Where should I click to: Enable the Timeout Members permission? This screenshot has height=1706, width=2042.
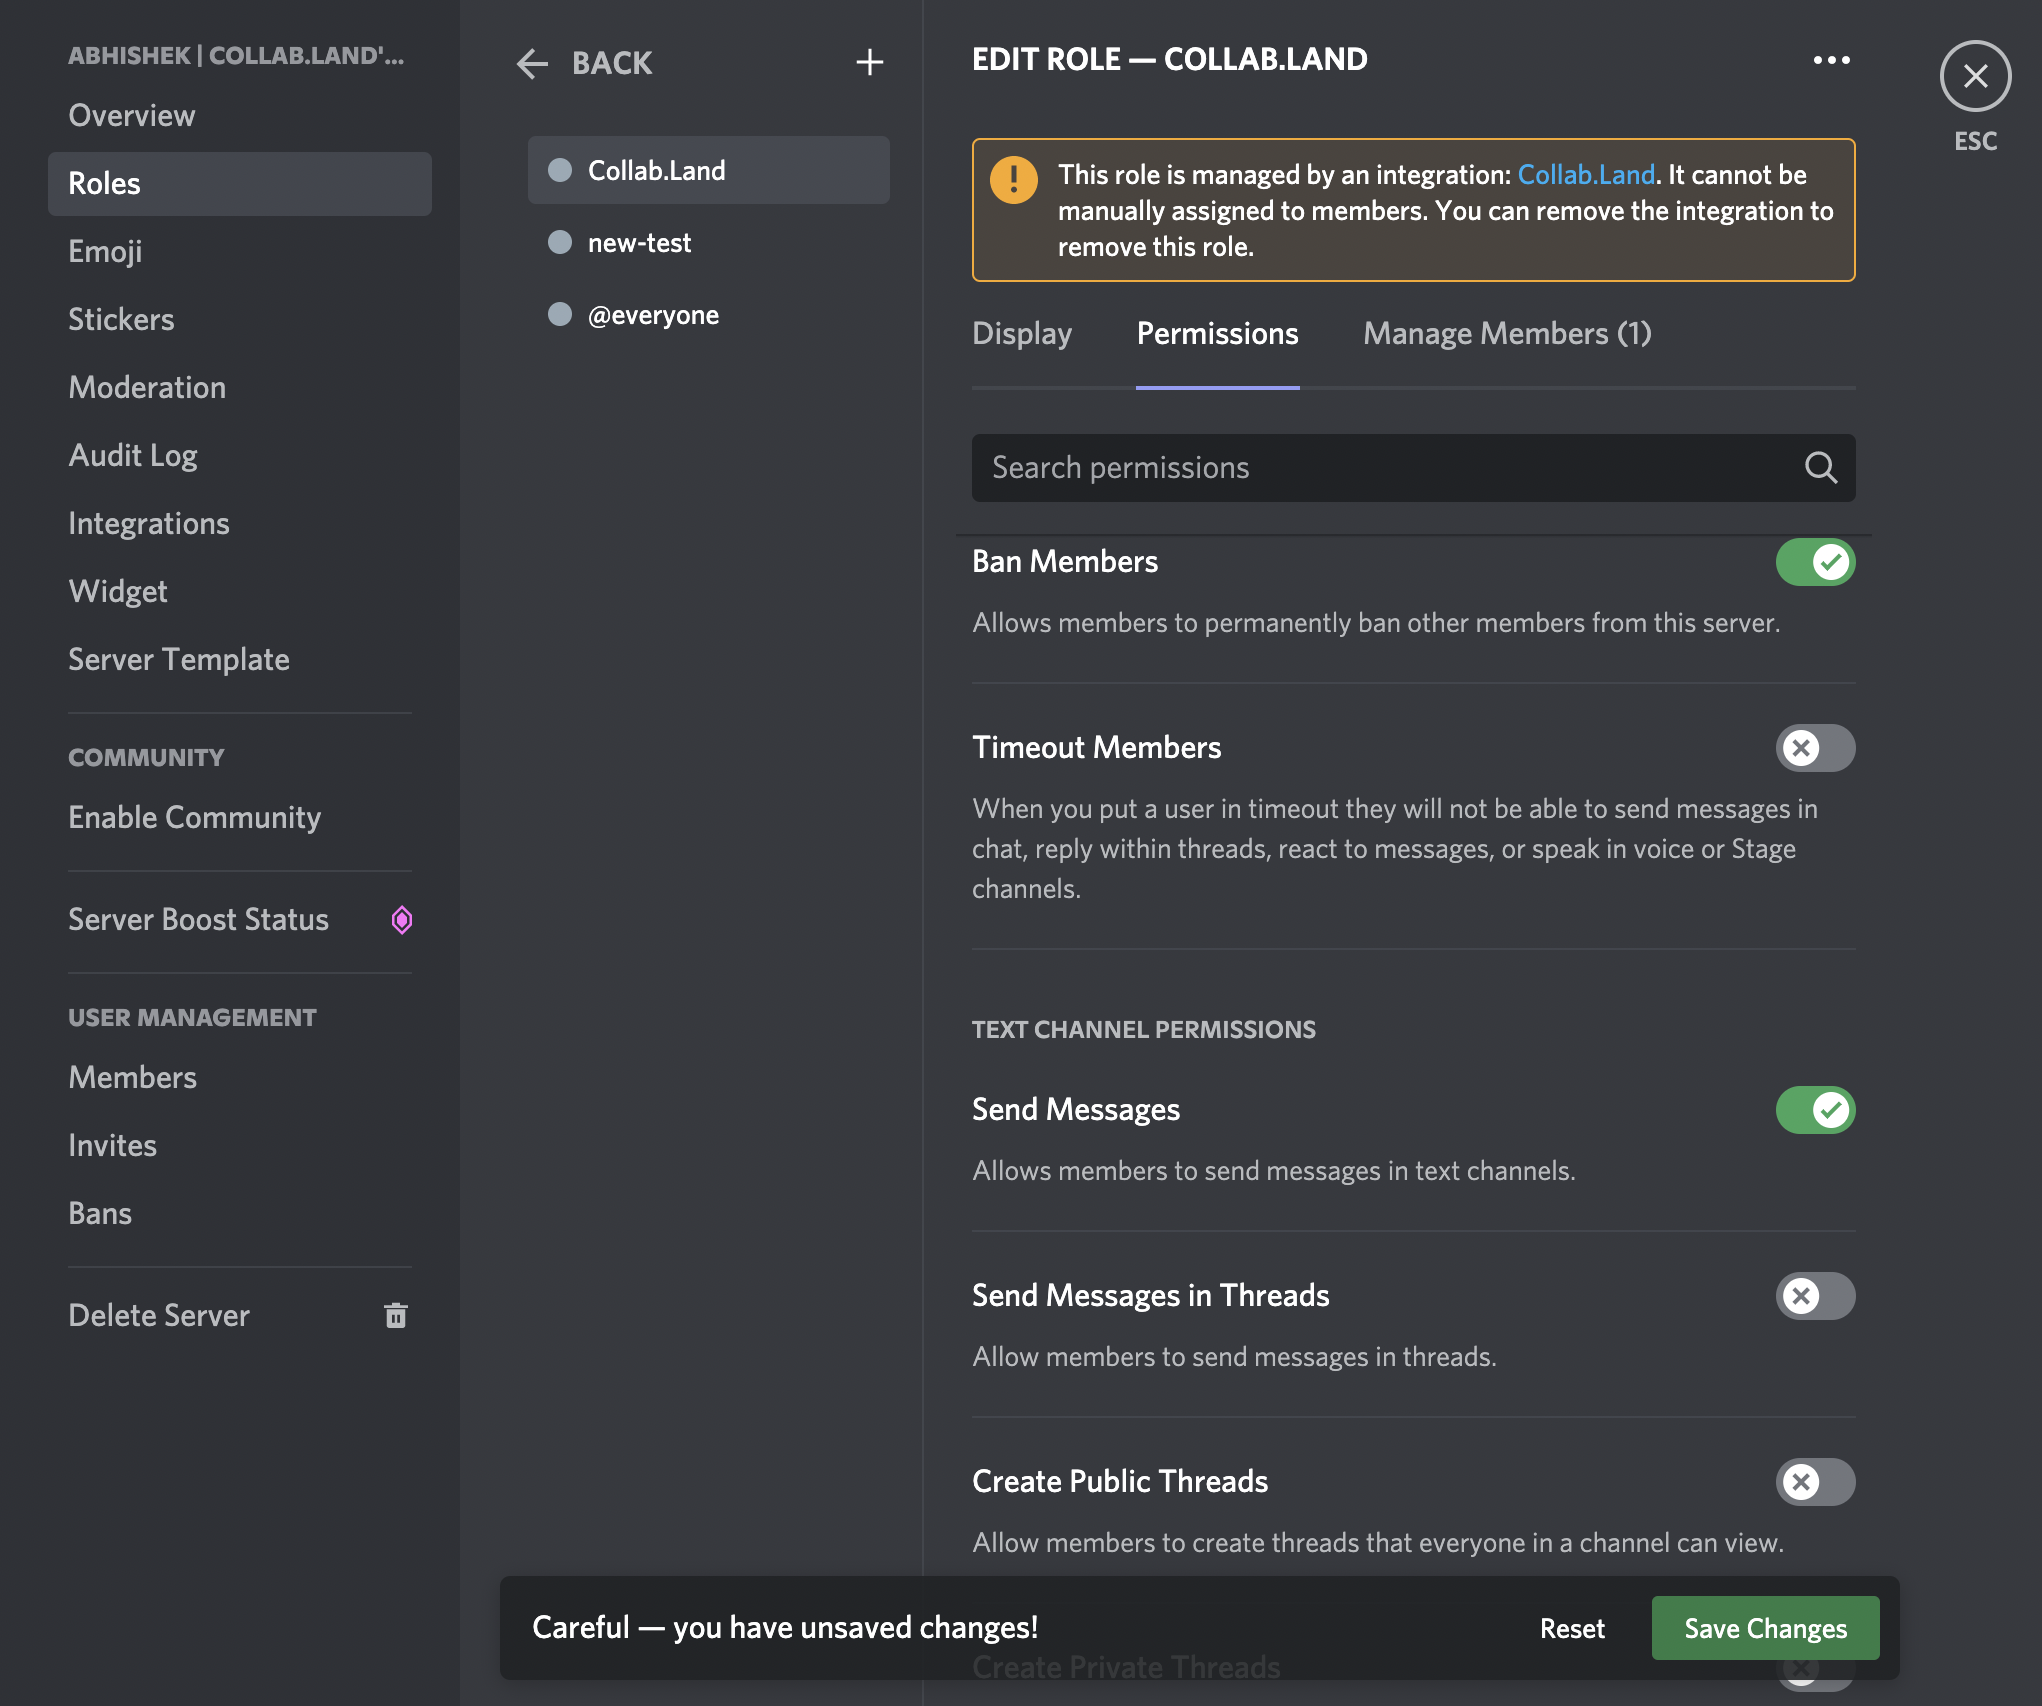pos(1815,748)
